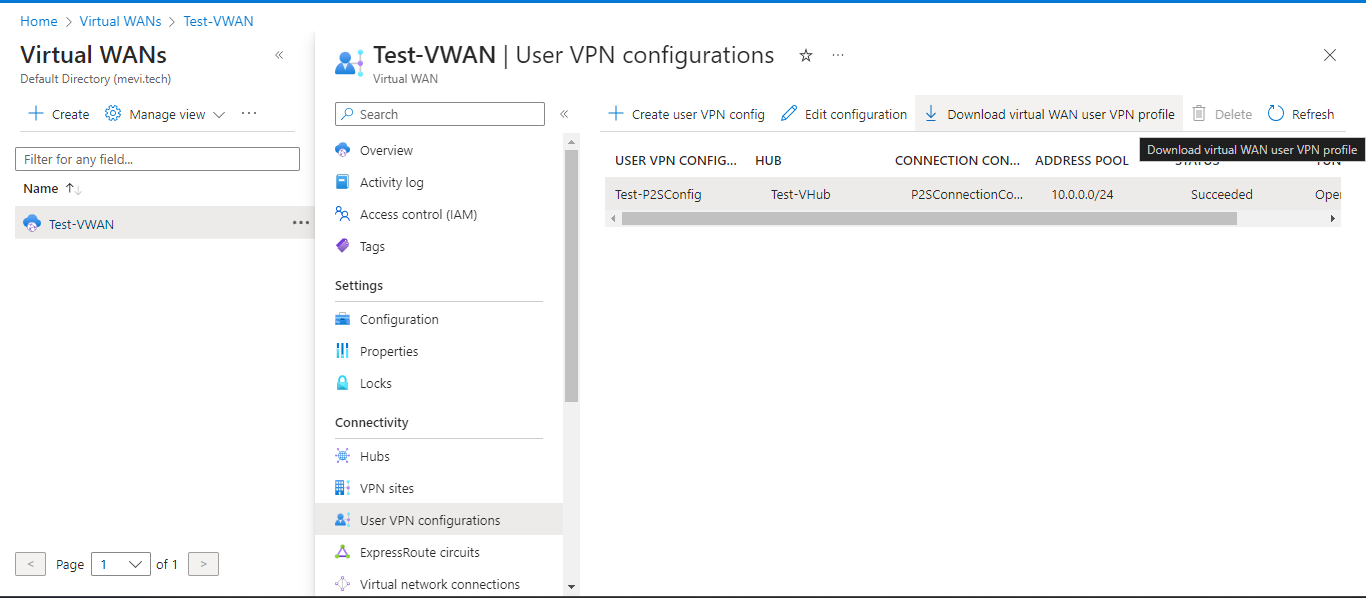Image resolution: width=1366 pixels, height=598 pixels.
Task: Open the page number dropdown
Action: click(121, 564)
